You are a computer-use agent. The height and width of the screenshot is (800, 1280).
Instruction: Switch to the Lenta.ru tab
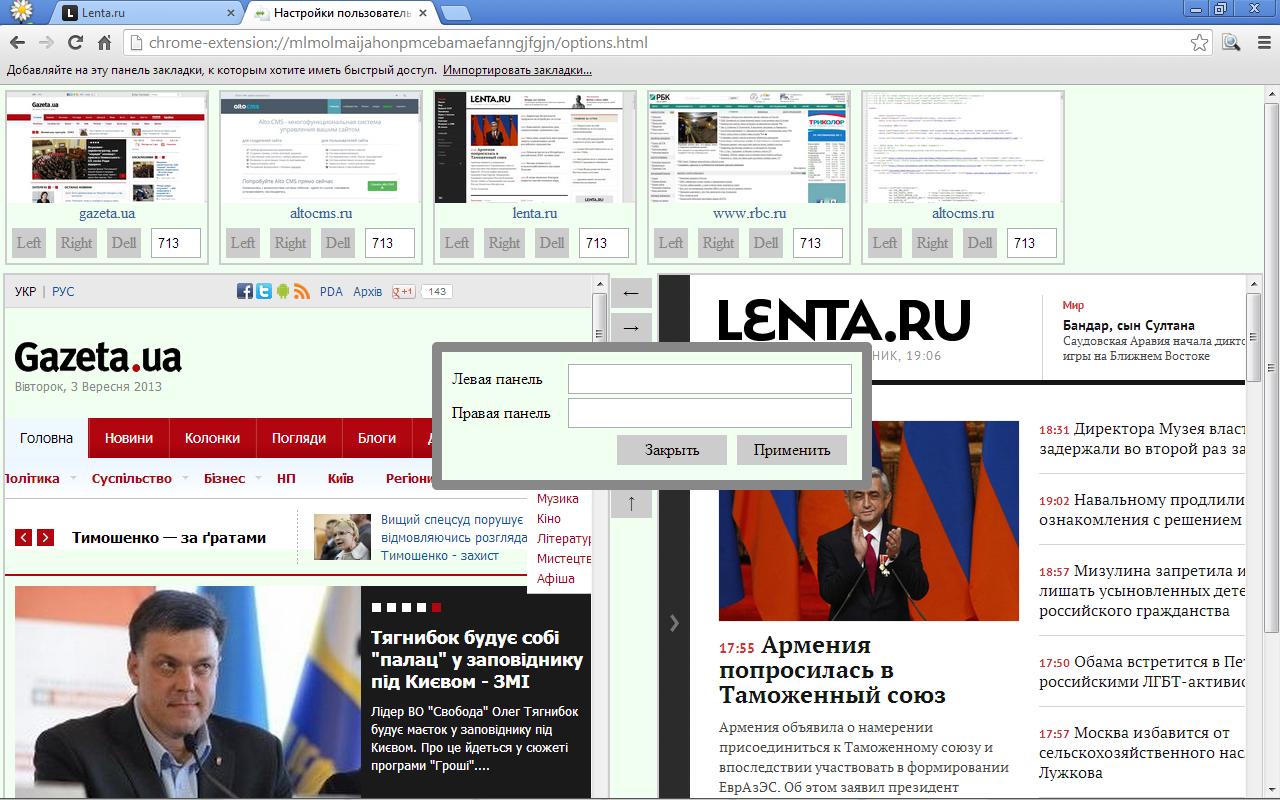click(145, 13)
